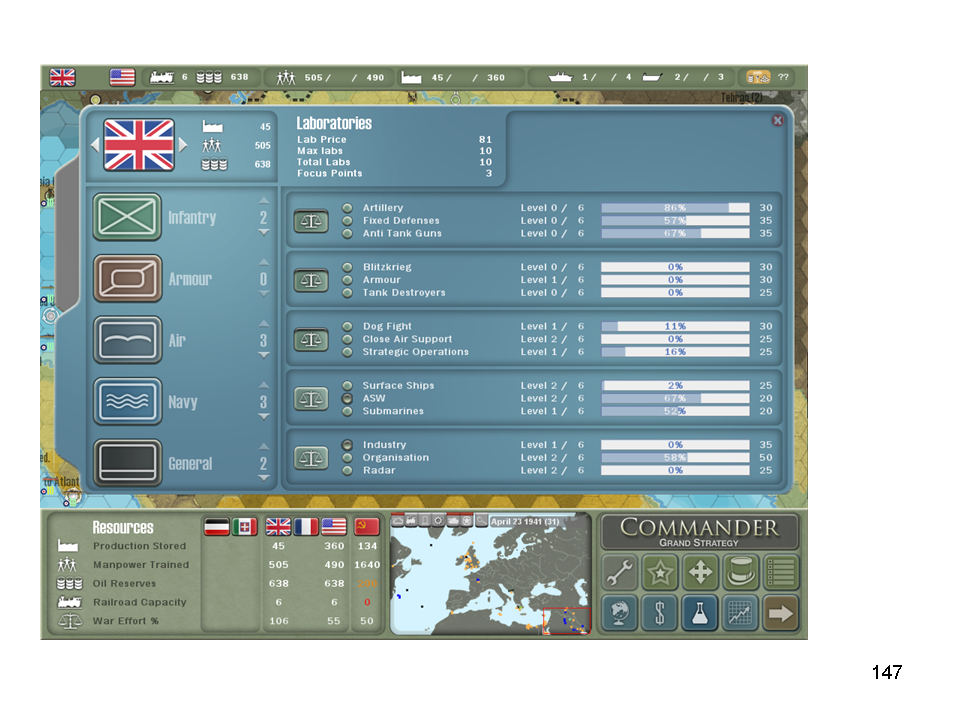Select the Artillery research focus
Viewport: 960px width, 720px height.
pos(348,208)
